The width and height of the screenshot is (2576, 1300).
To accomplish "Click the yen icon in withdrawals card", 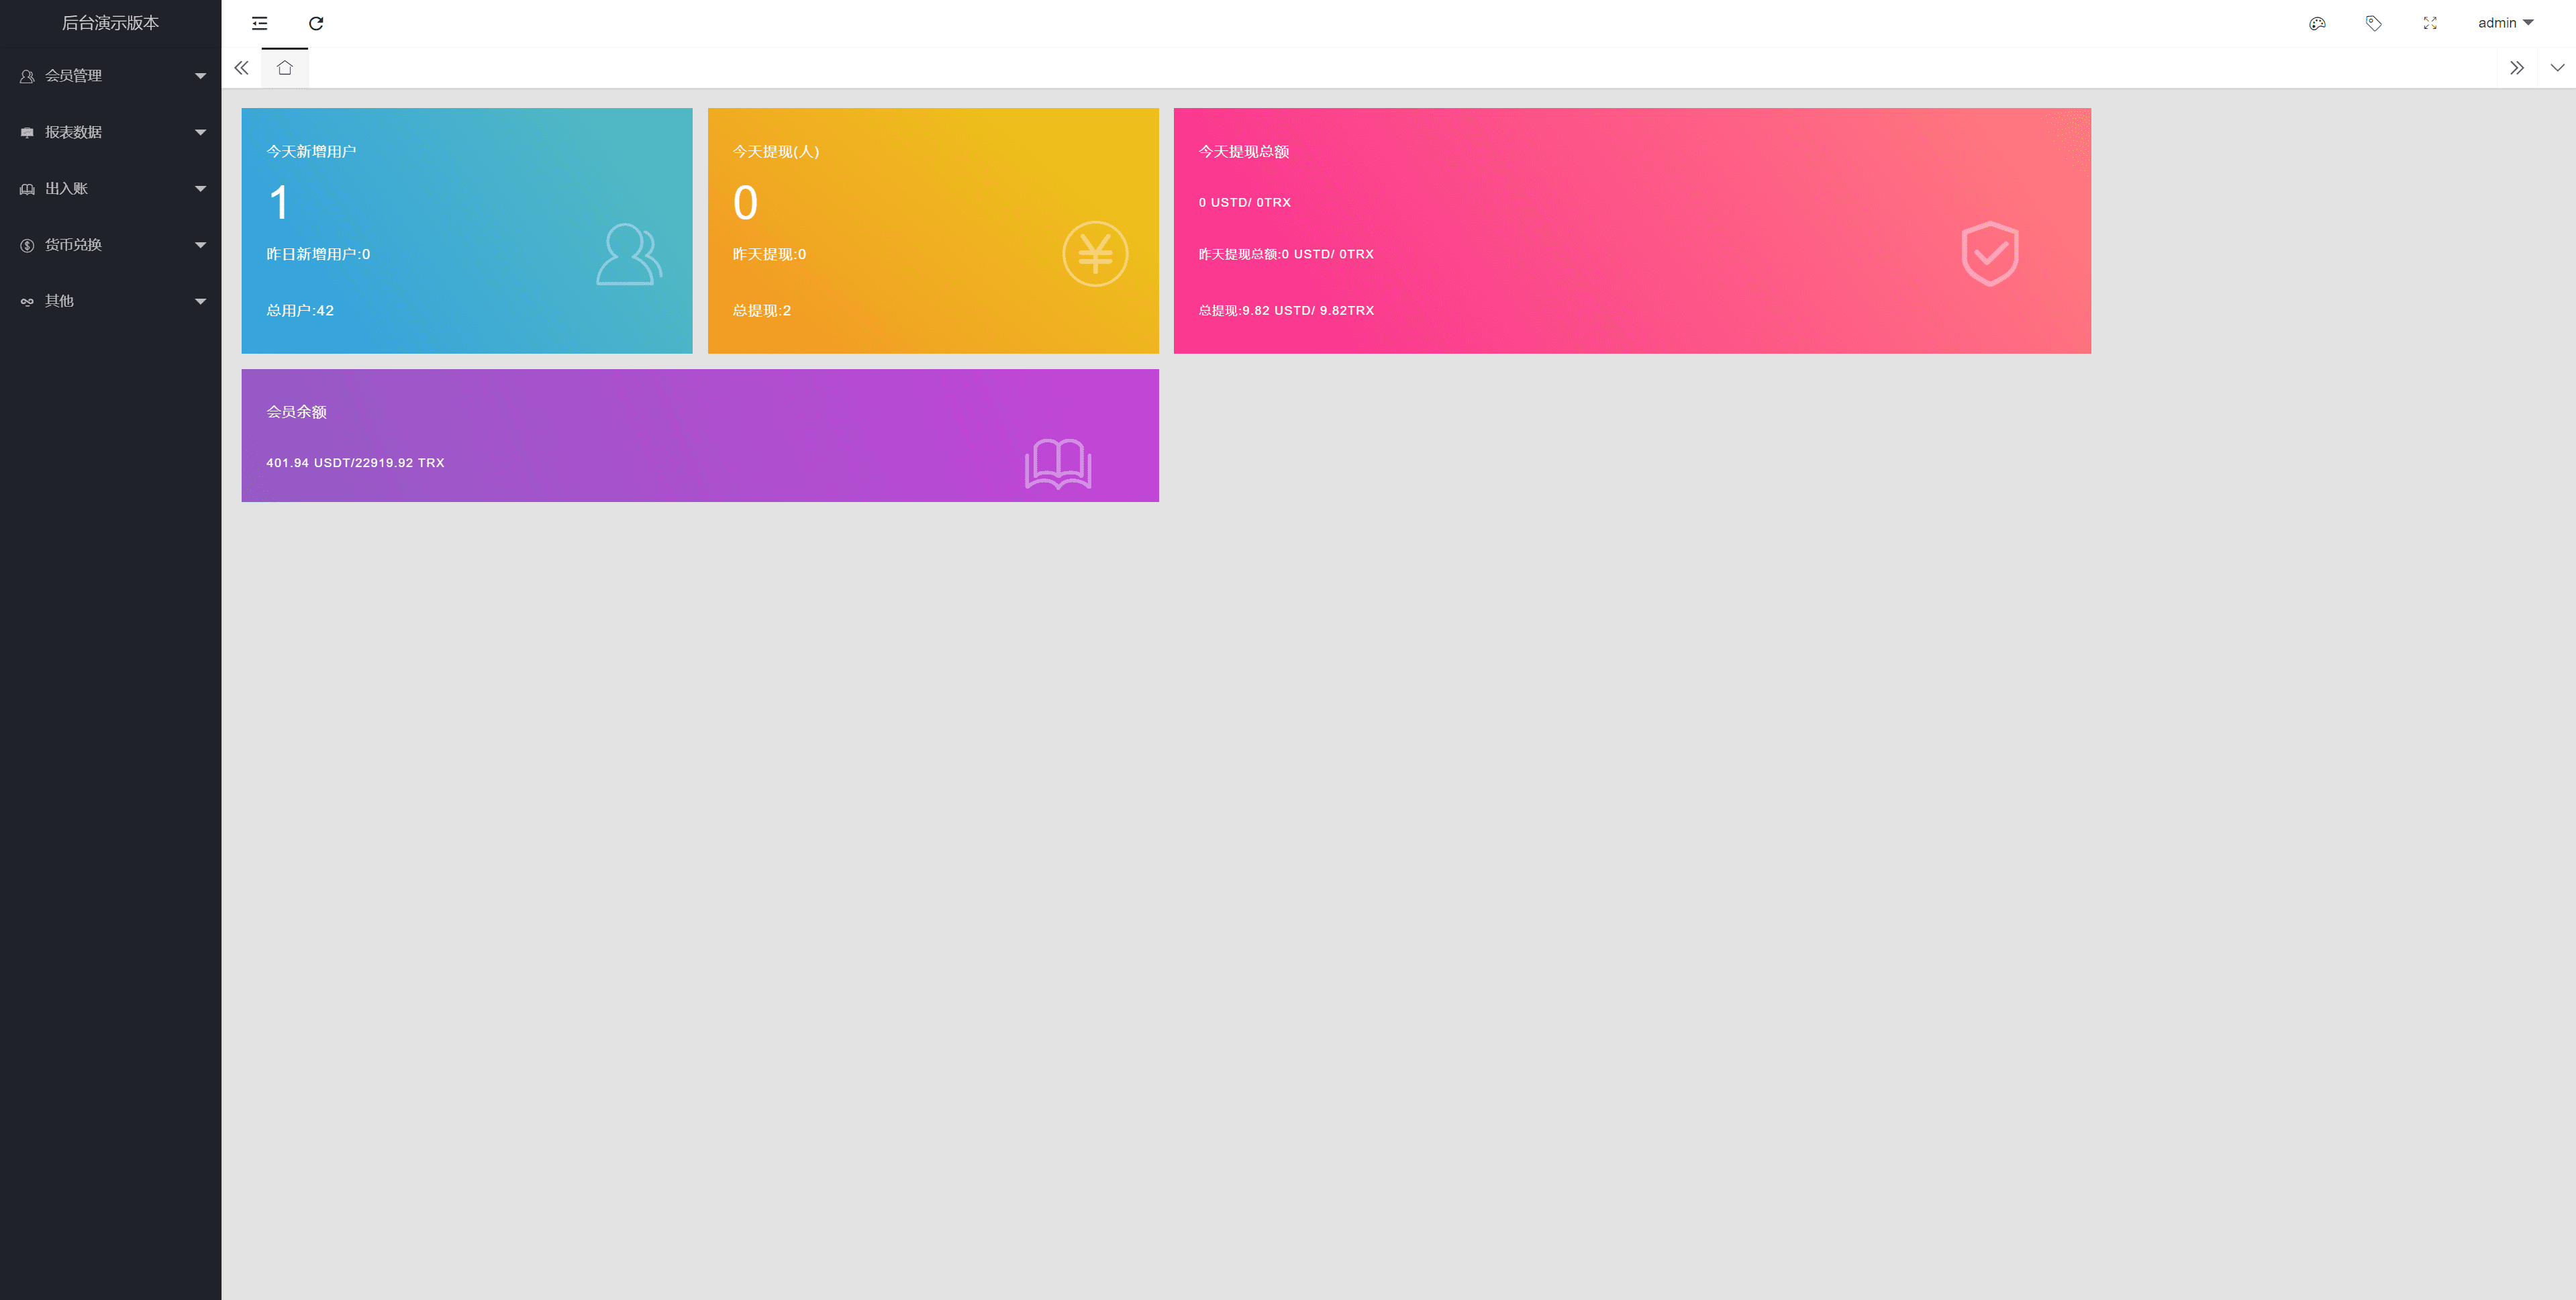I will (x=1095, y=254).
